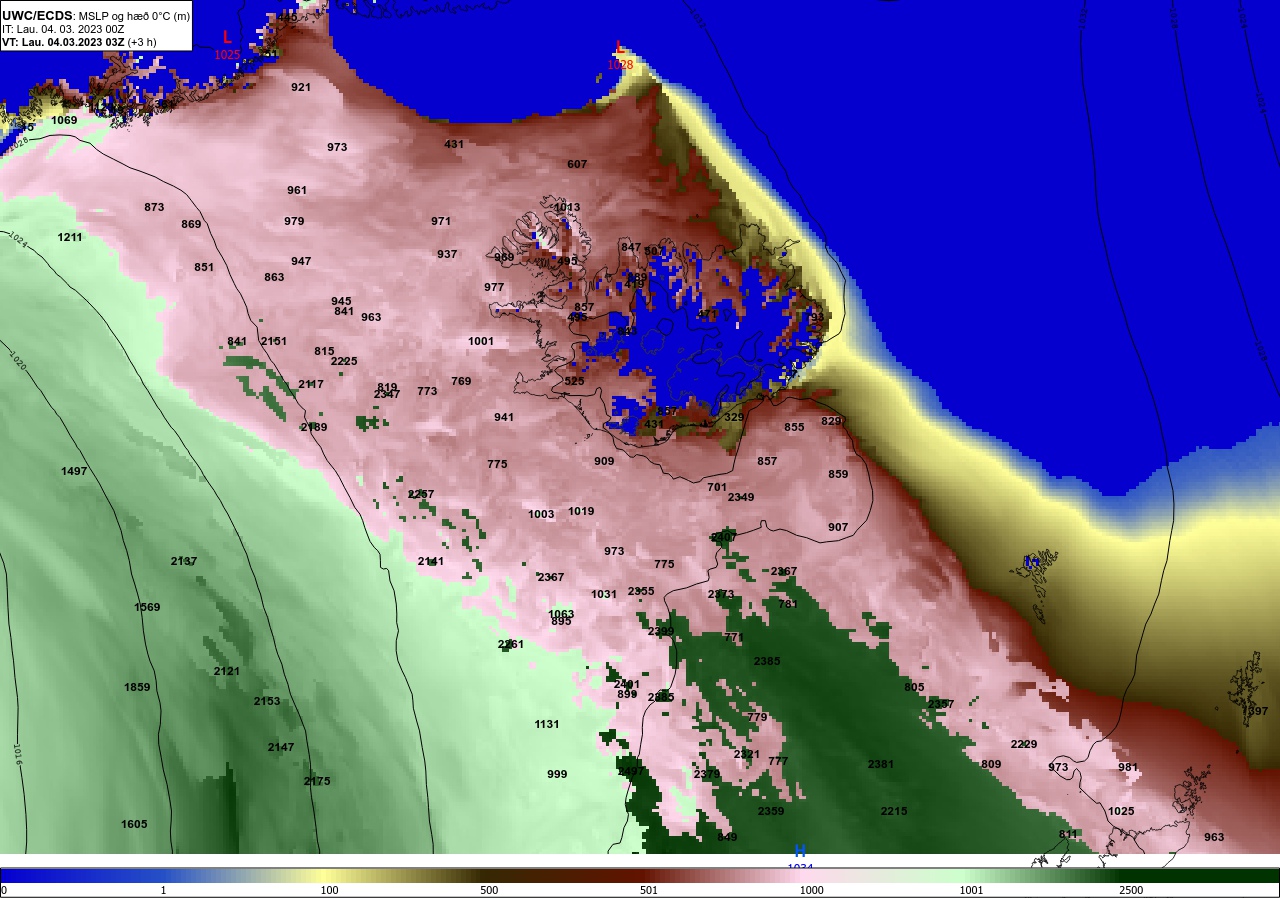This screenshot has height=898, width=1280.
Task: Click the map value 1001
Action: click(481, 341)
